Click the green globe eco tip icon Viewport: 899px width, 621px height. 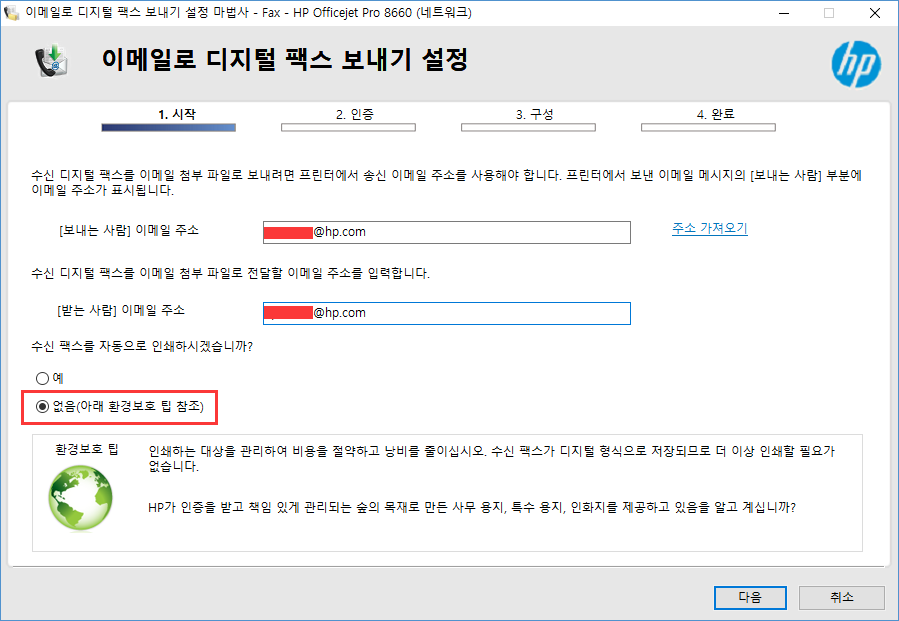pyautogui.click(x=81, y=498)
